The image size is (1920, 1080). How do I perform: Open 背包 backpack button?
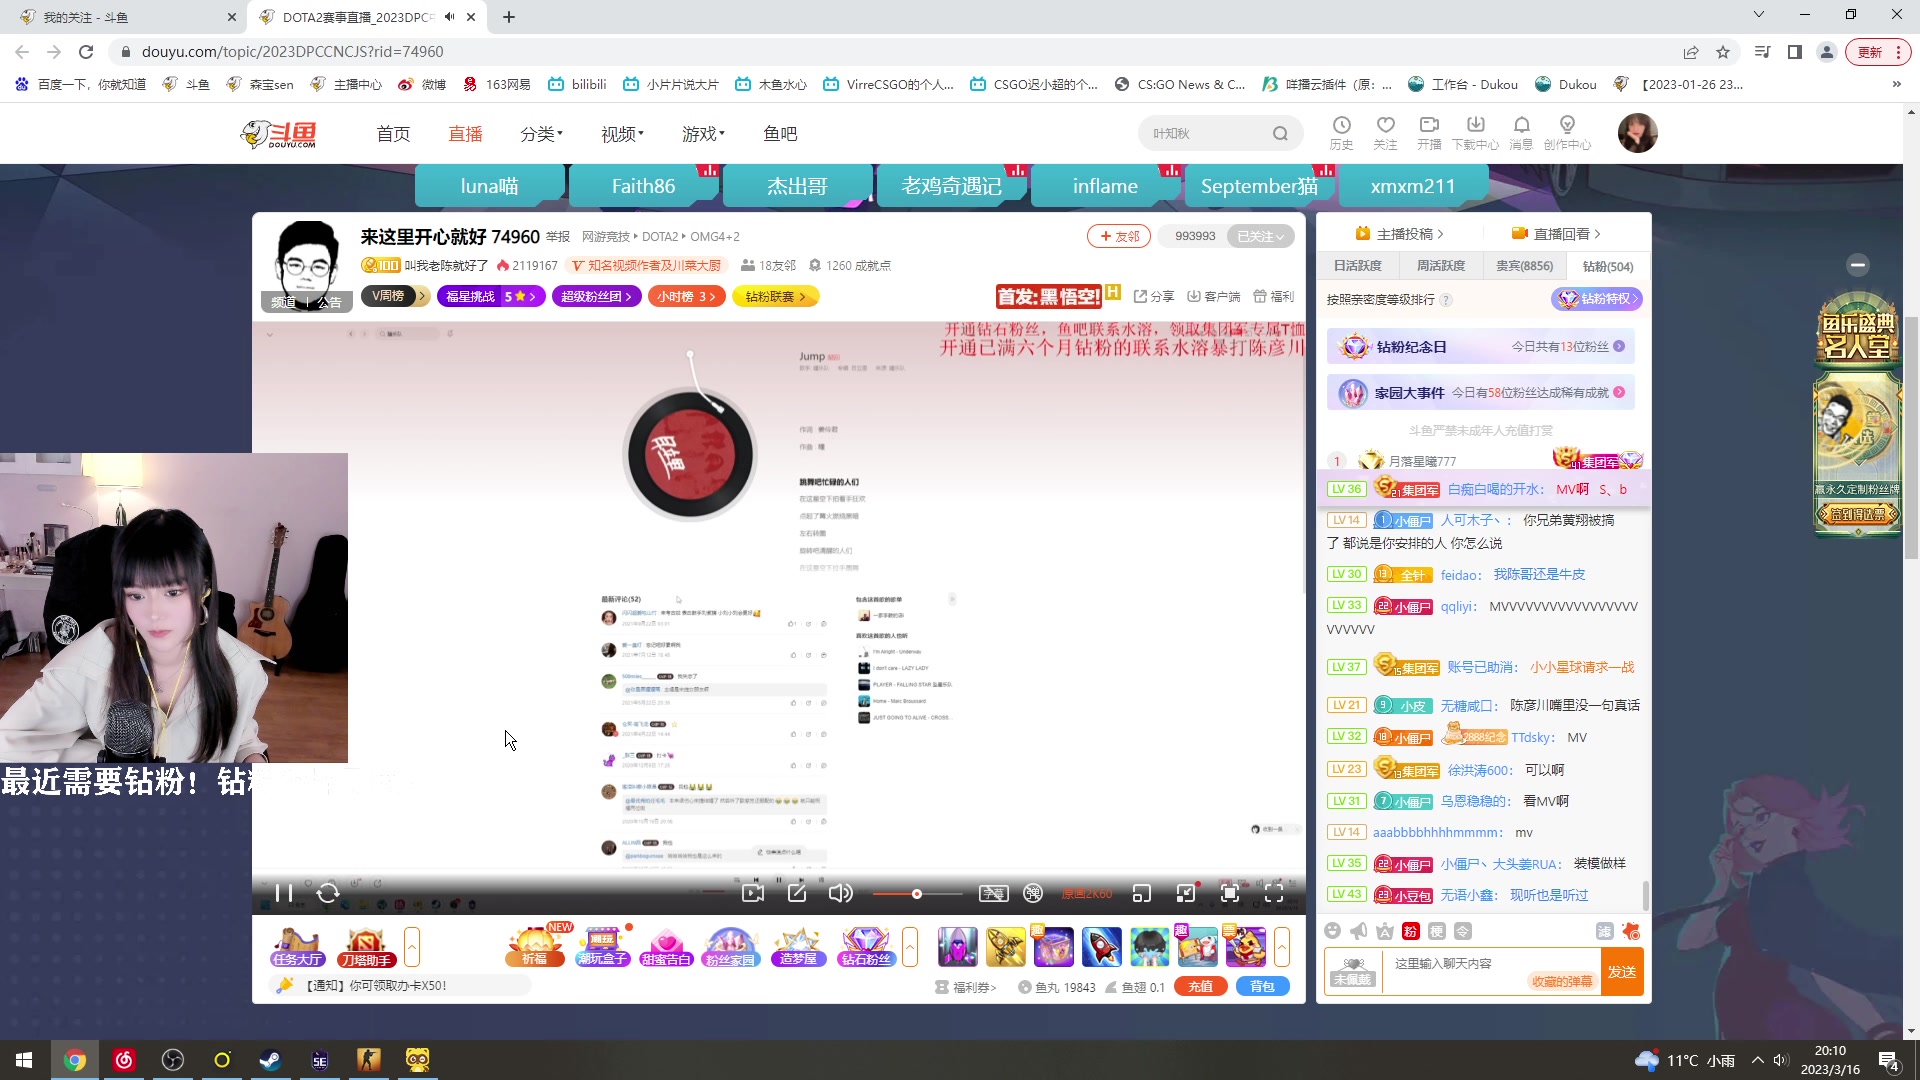pyautogui.click(x=1263, y=987)
